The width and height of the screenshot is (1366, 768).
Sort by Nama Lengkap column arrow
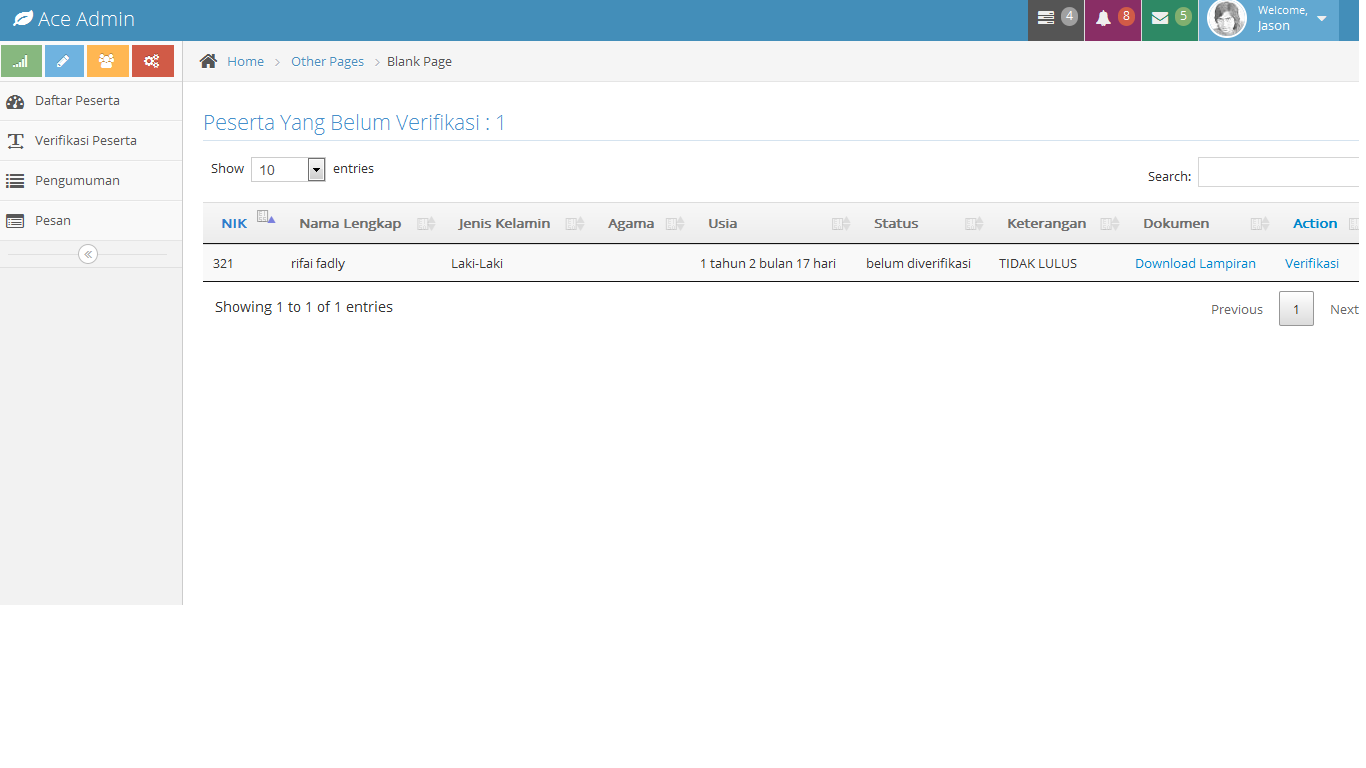tap(426, 224)
